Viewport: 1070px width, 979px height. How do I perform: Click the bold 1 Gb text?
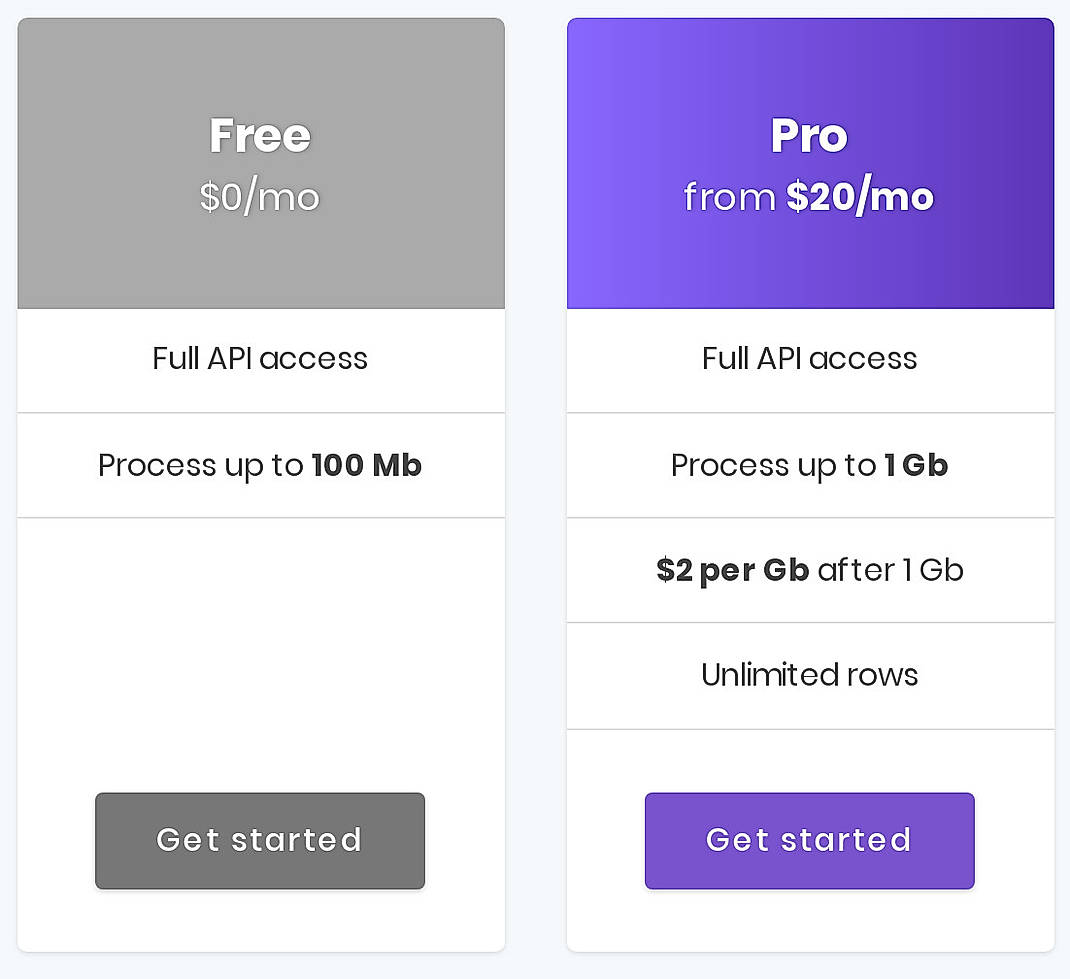(x=916, y=465)
